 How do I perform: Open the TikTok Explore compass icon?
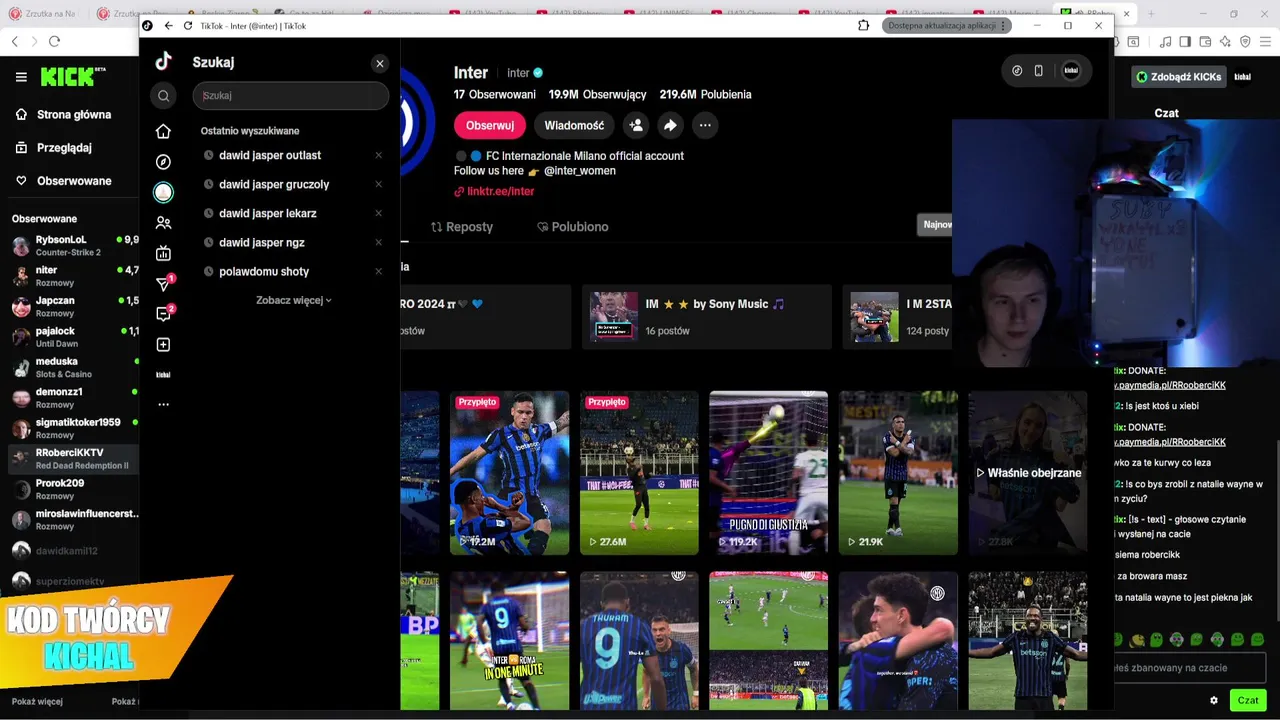click(163, 162)
